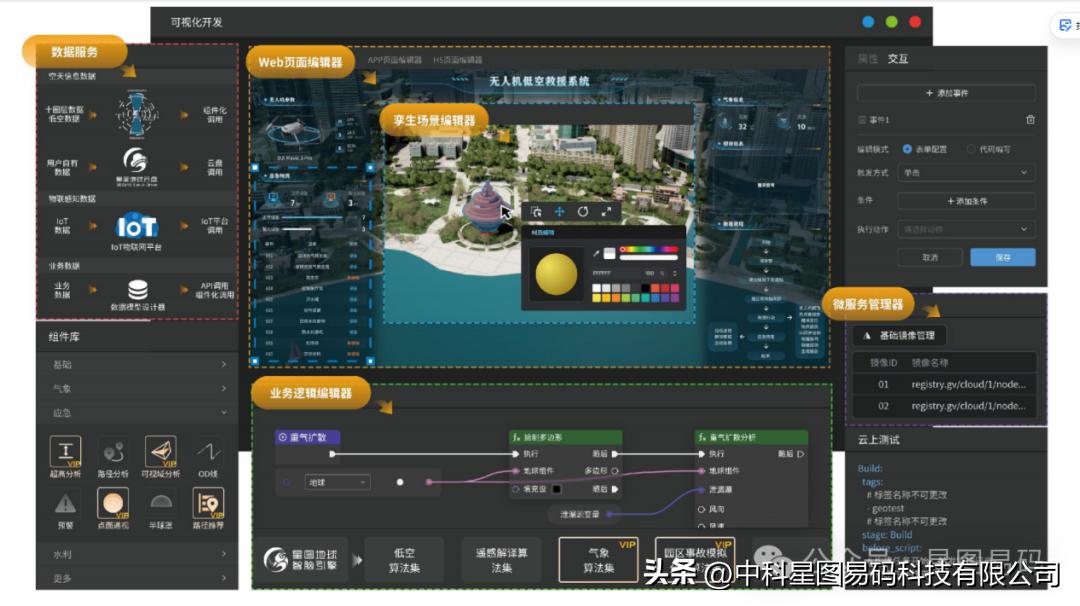The height and width of the screenshot is (606, 1080).
Task: Open the 执行动作 action dropdown
Action: (967, 228)
